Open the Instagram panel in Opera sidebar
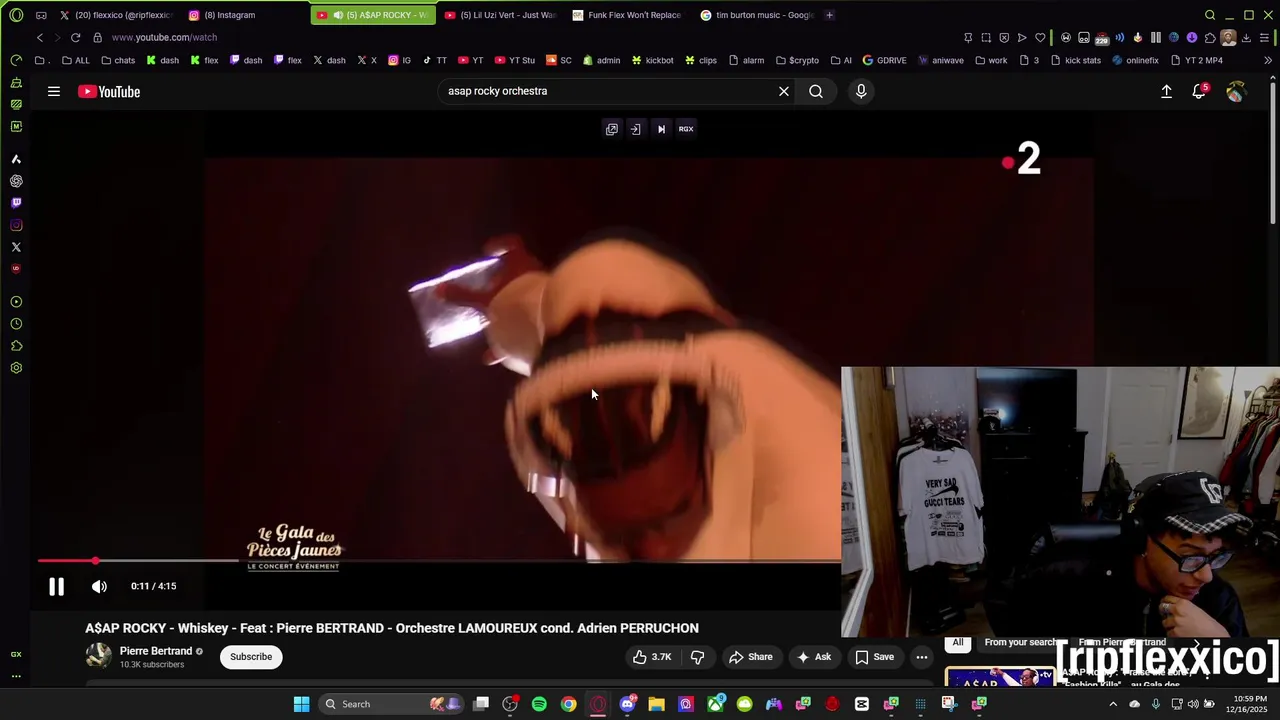The image size is (1280, 720). (16, 225)
